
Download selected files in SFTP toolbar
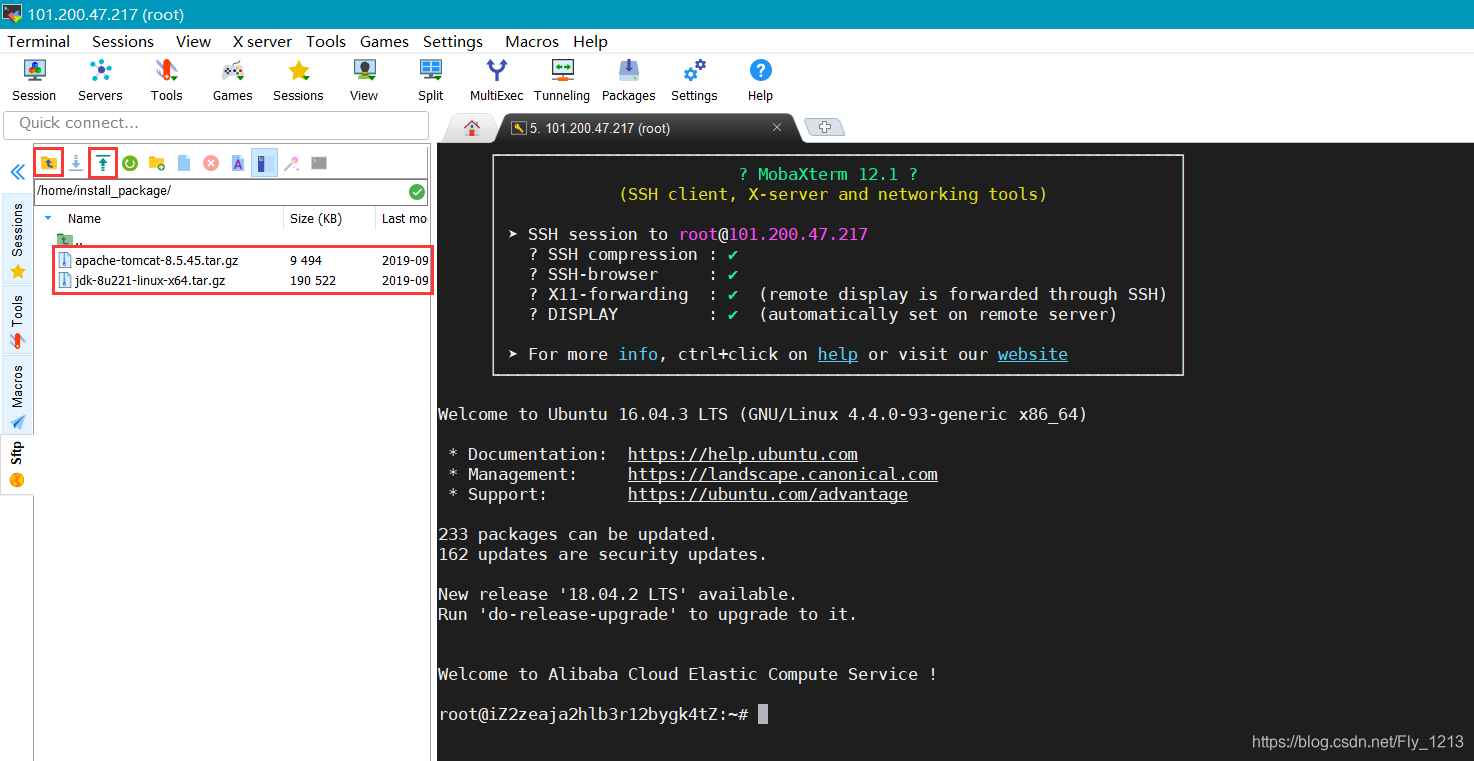[76, 162]
